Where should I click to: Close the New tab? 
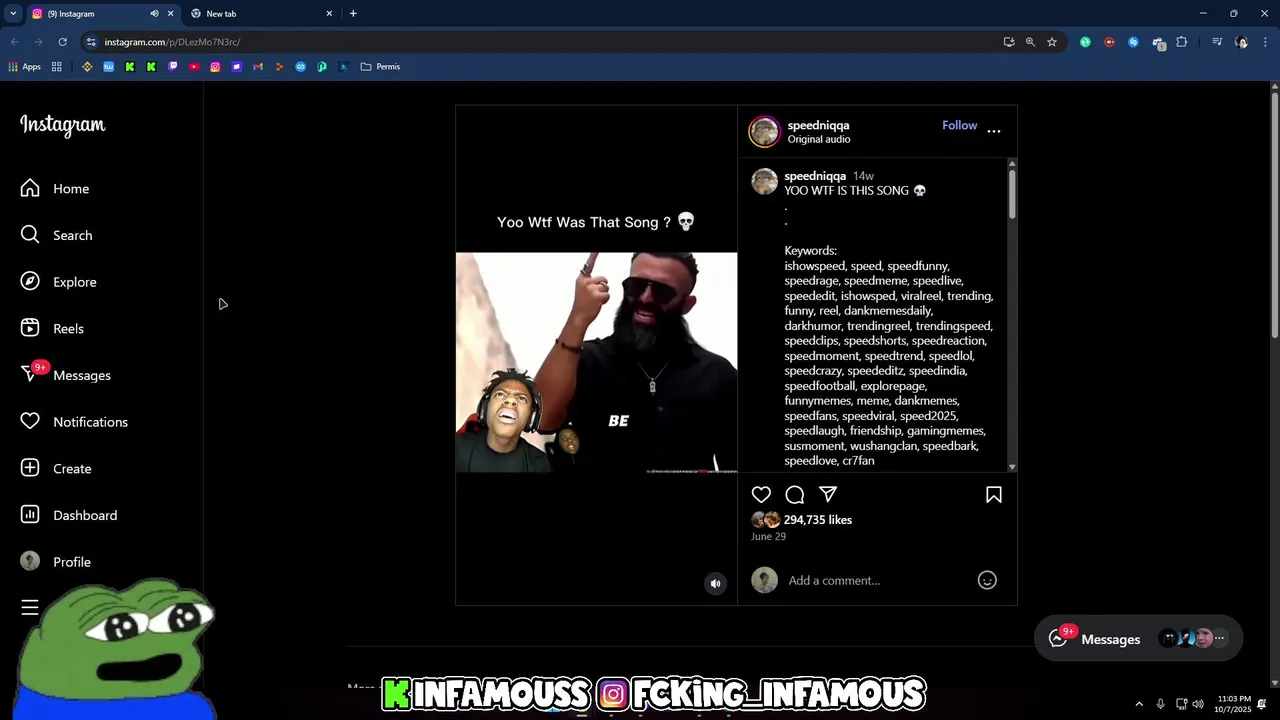coord(329,14)
